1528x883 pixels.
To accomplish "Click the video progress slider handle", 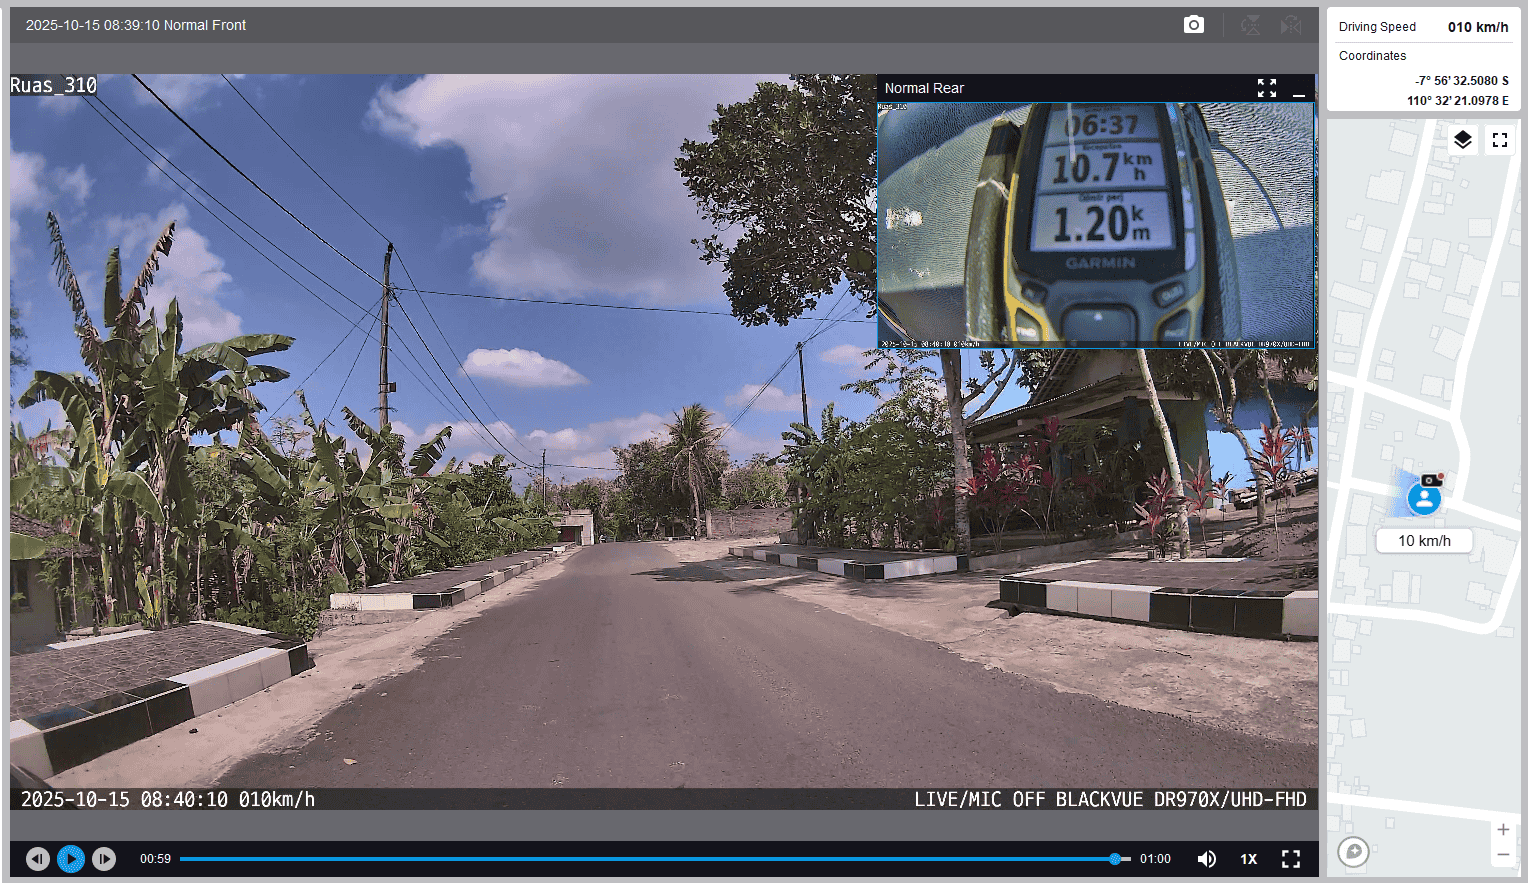I will coord(1115,859).
